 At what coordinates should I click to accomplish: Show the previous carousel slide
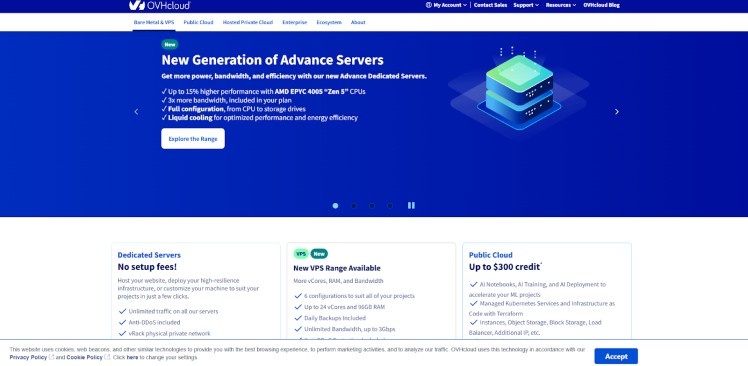coord(136,112)
